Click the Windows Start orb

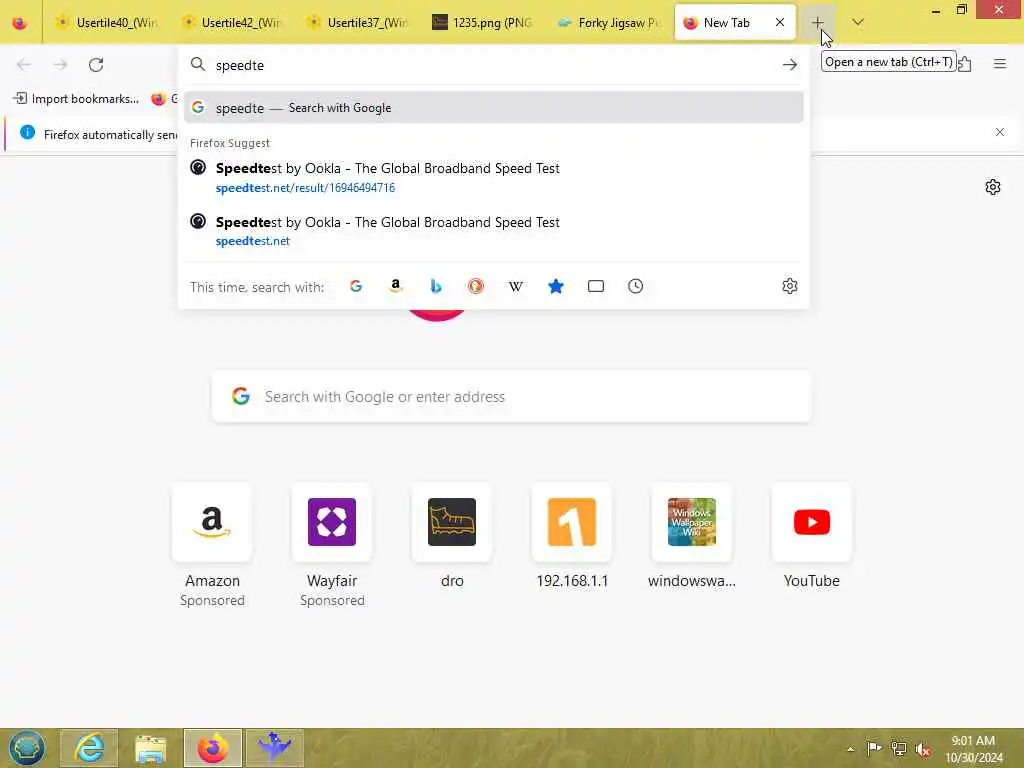(27, 748)
